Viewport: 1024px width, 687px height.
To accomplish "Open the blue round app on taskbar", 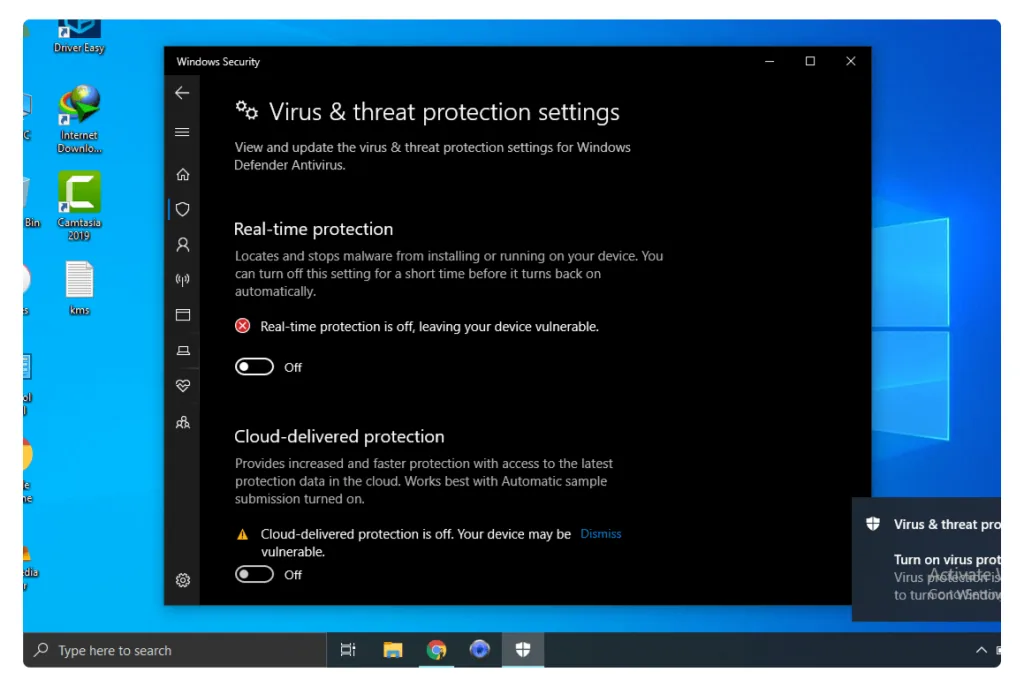I will 479,649.
